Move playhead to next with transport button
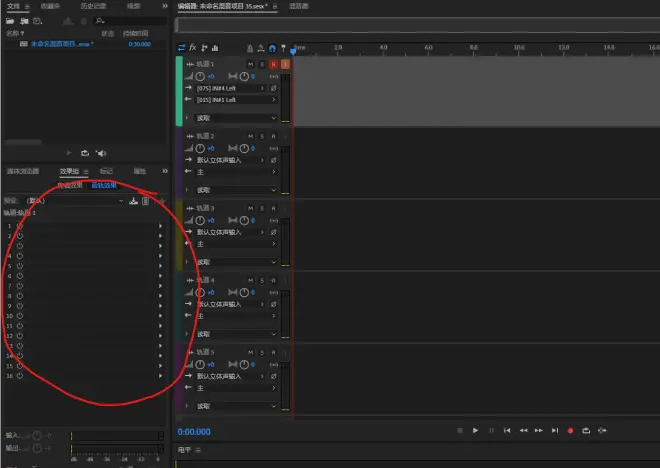The width and height of the screenshot is (660, 468). [x=555, y=431]
